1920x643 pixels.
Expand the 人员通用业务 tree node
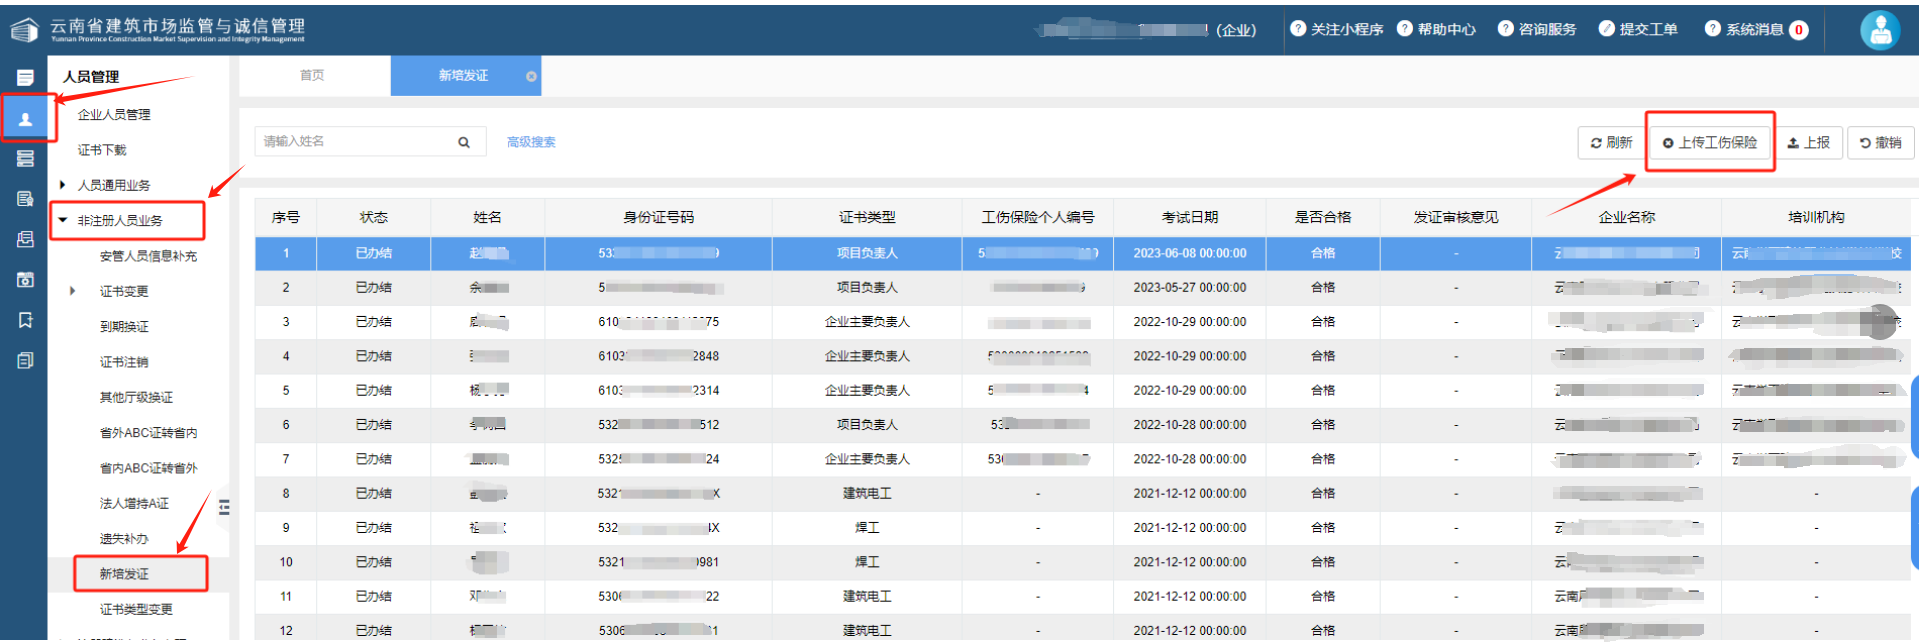(x=63, y=185)
